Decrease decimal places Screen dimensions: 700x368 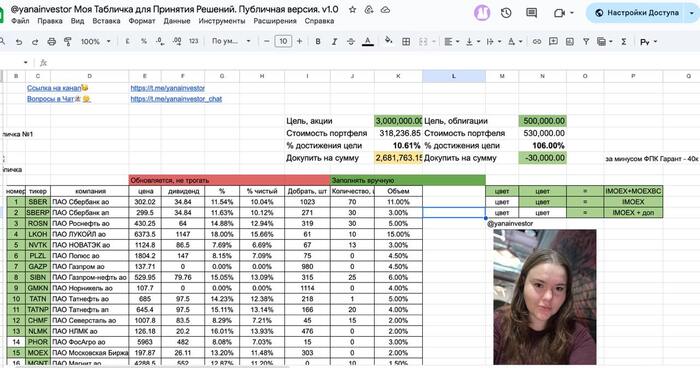pos(160,41)
